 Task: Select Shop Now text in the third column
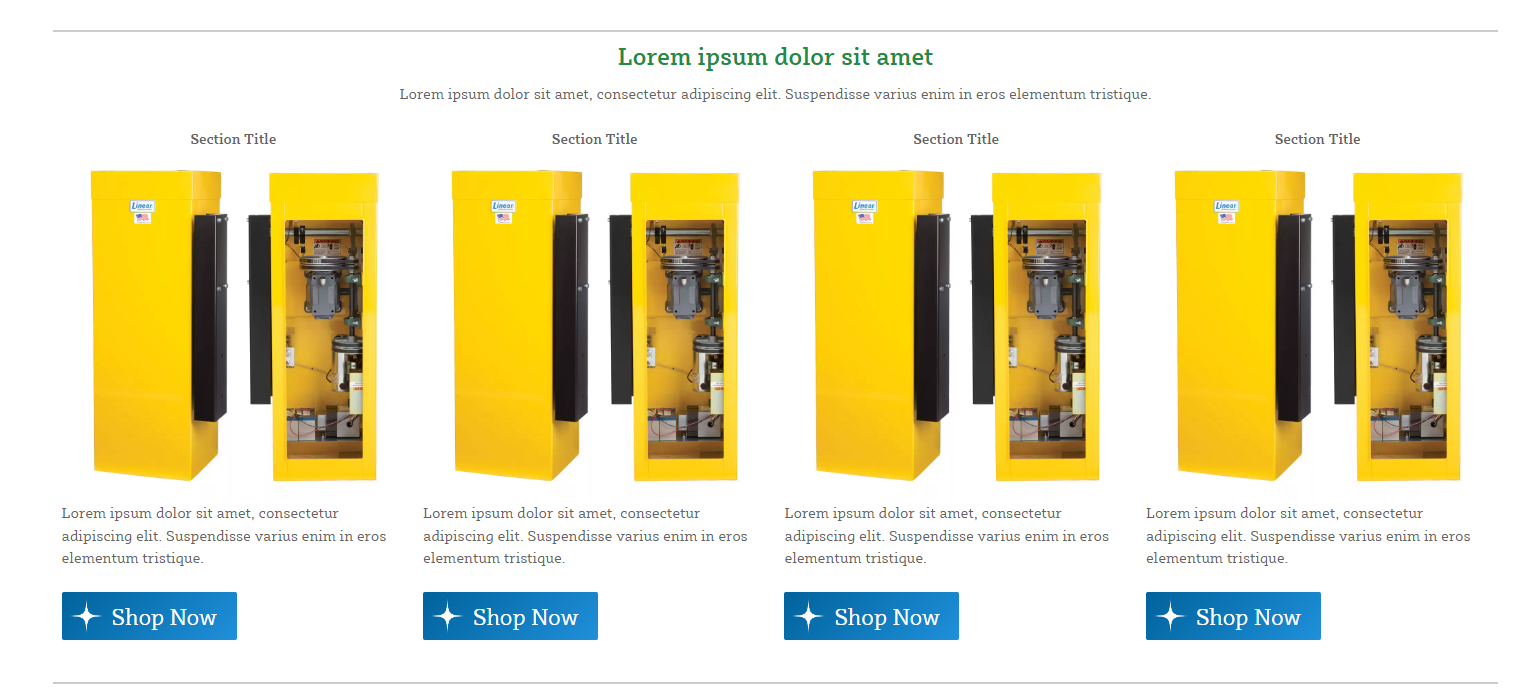pos(887,617)
